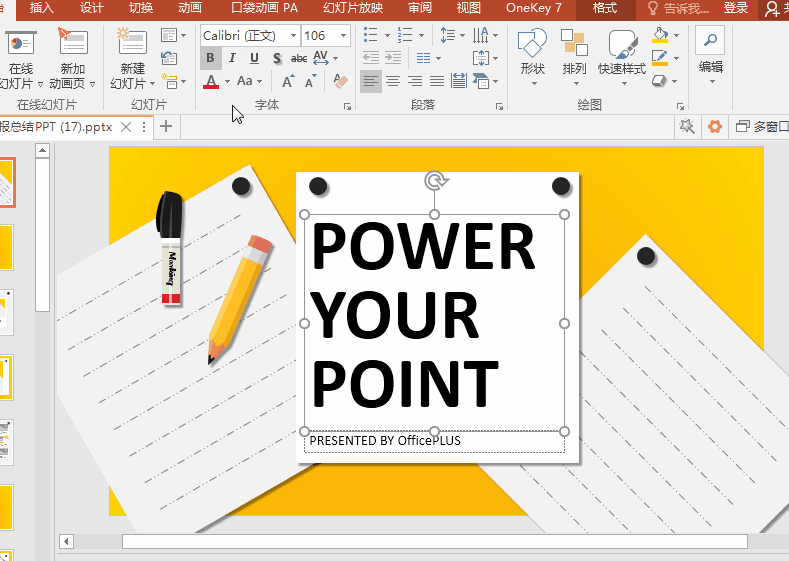This screenshot has height=561, width=789.
Task: Increase font size with large A icon
Action: [x=288, y=81]
